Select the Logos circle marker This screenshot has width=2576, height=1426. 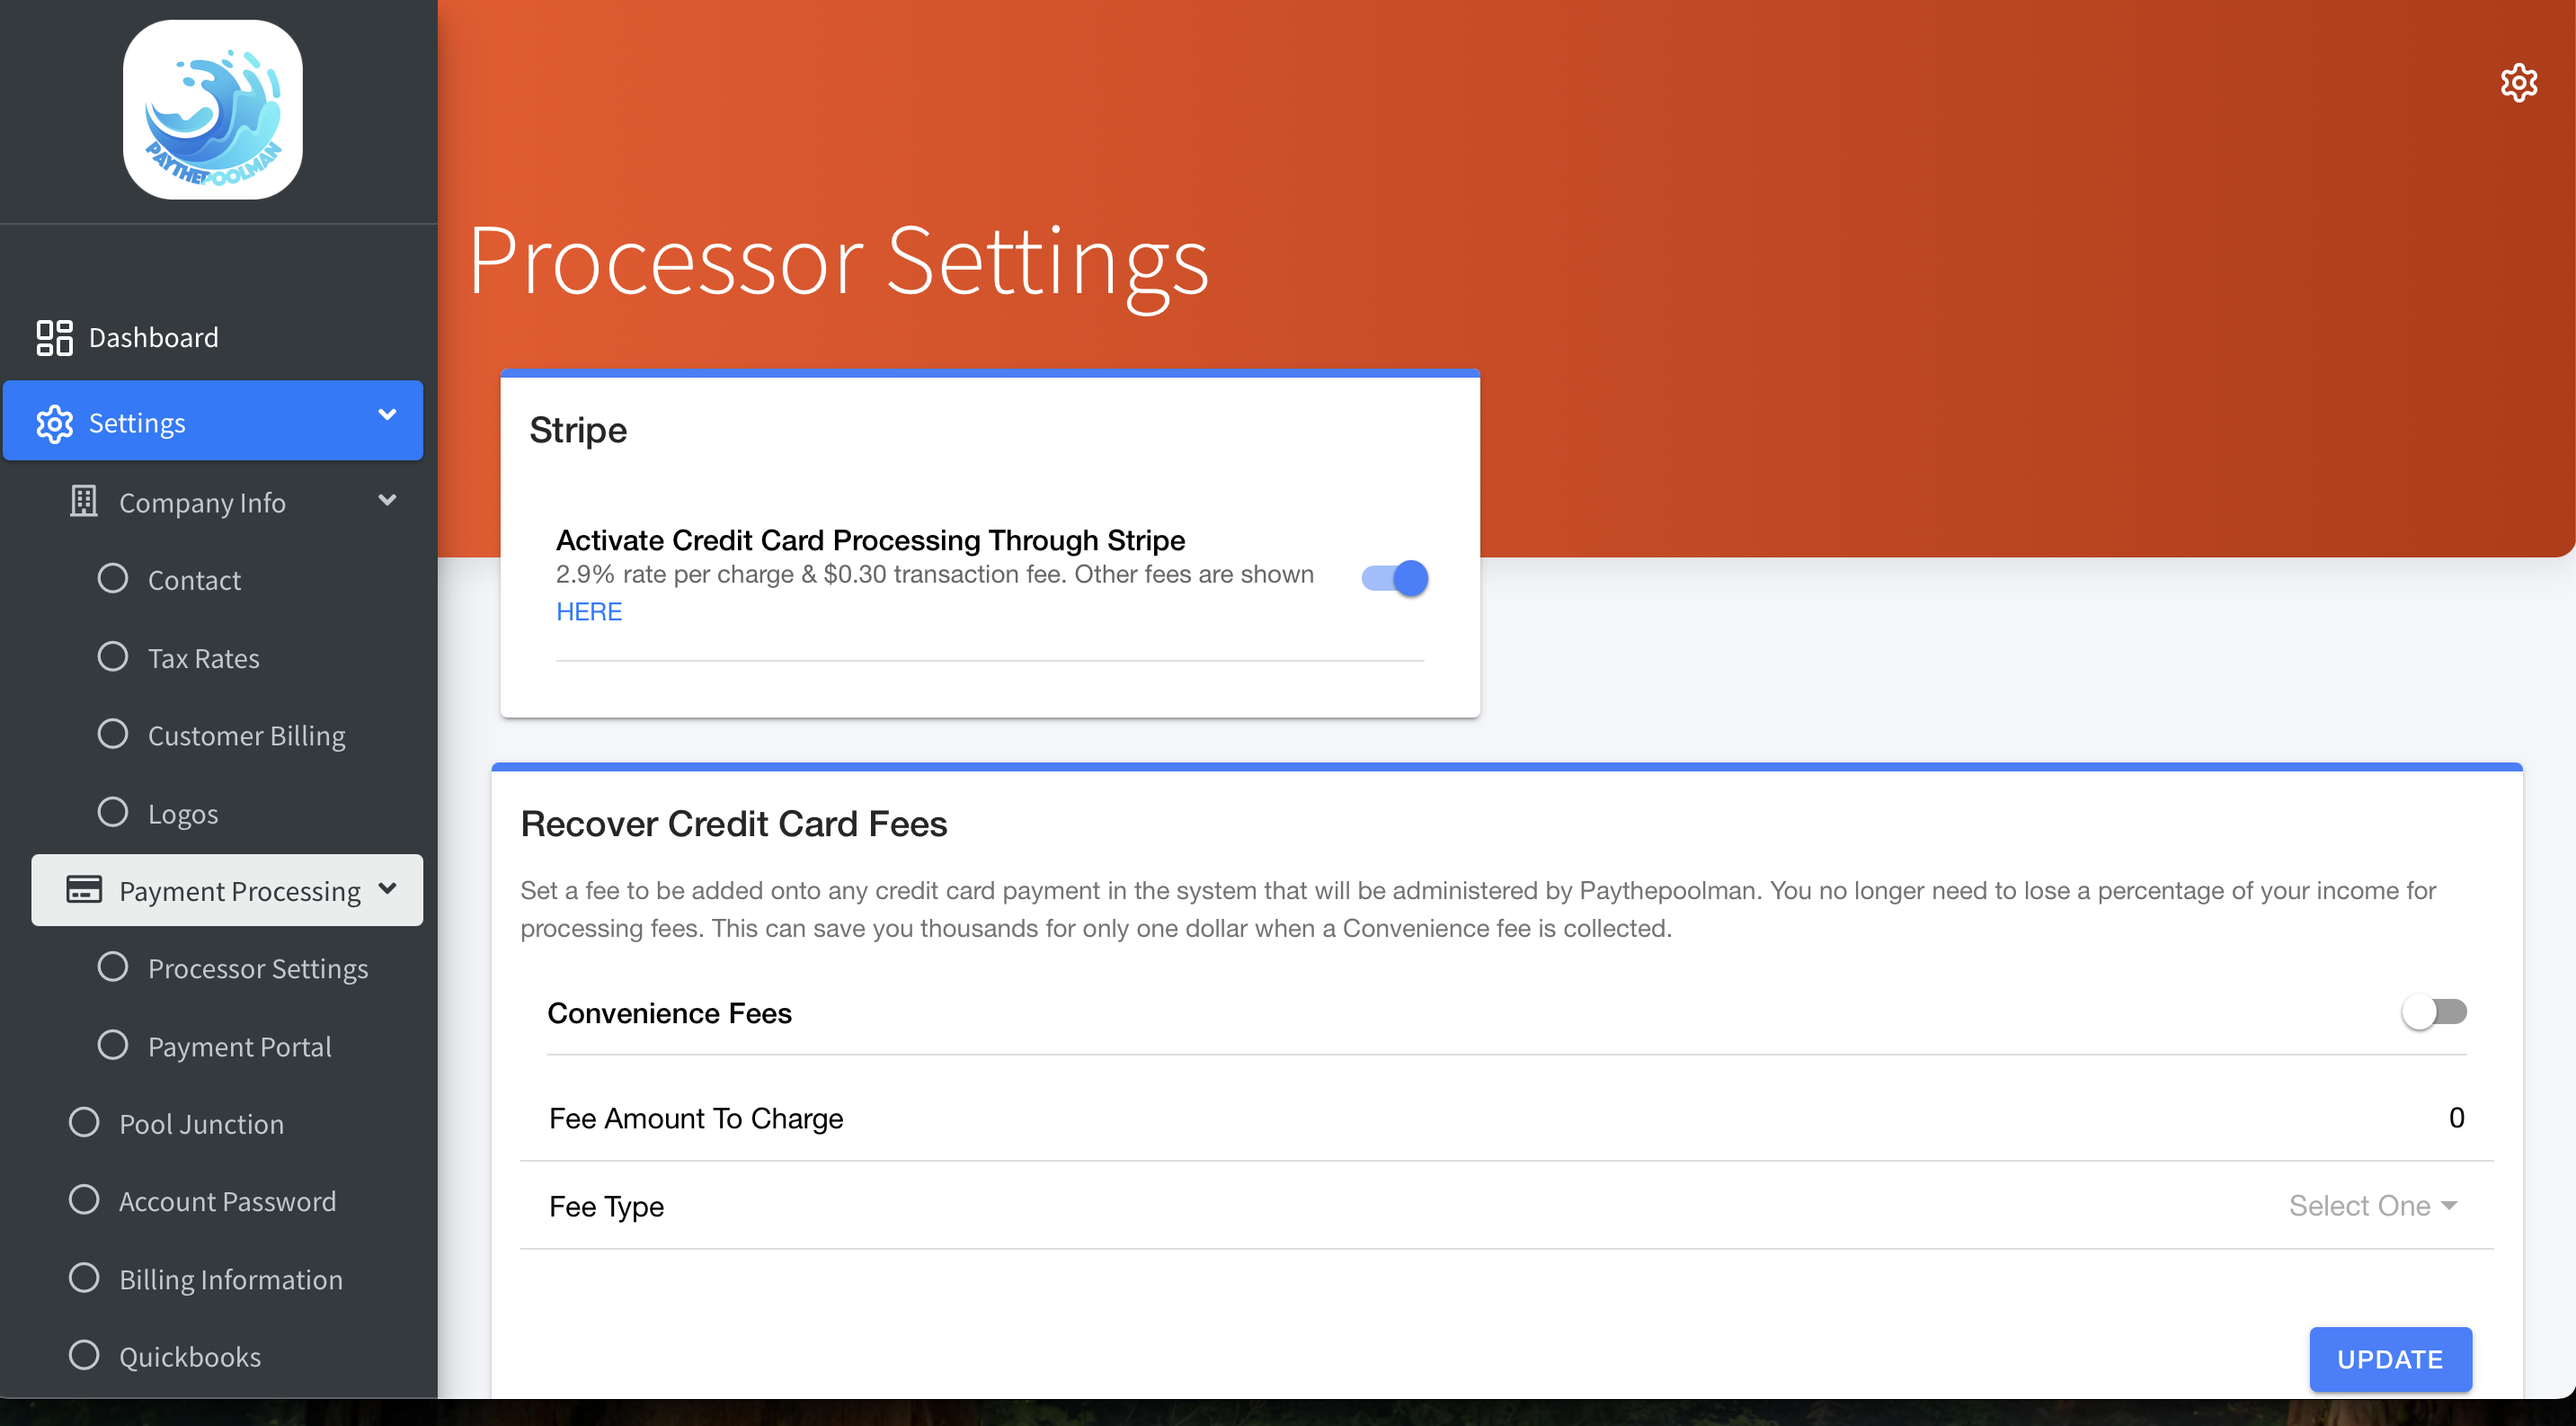(x=113, y=812)
